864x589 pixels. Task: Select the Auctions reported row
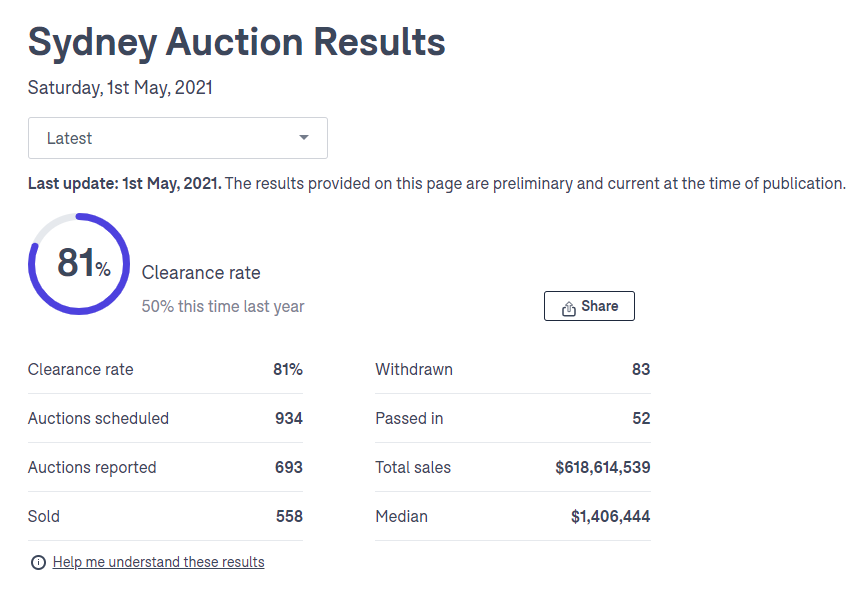click(165, 467)
